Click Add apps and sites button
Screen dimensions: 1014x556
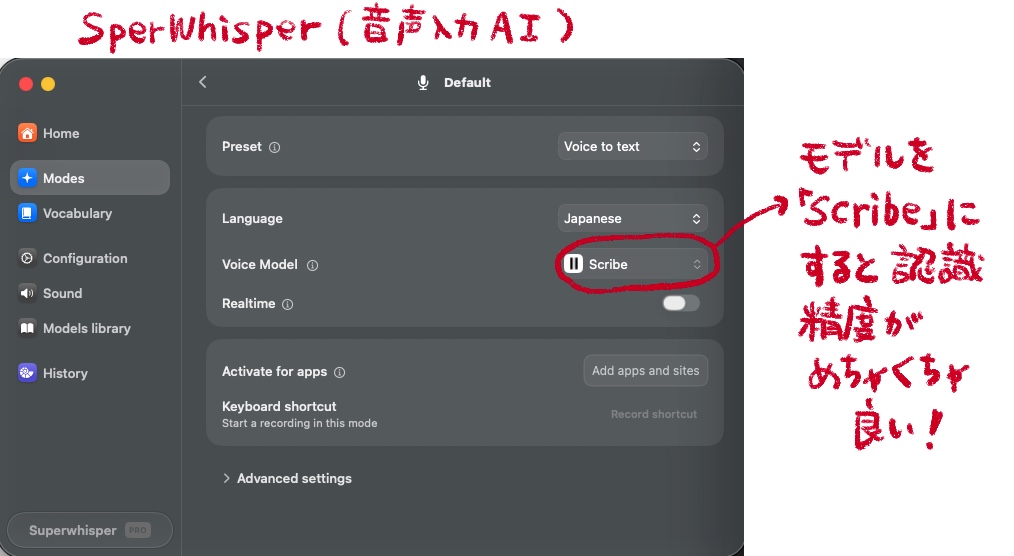point(645,370)
